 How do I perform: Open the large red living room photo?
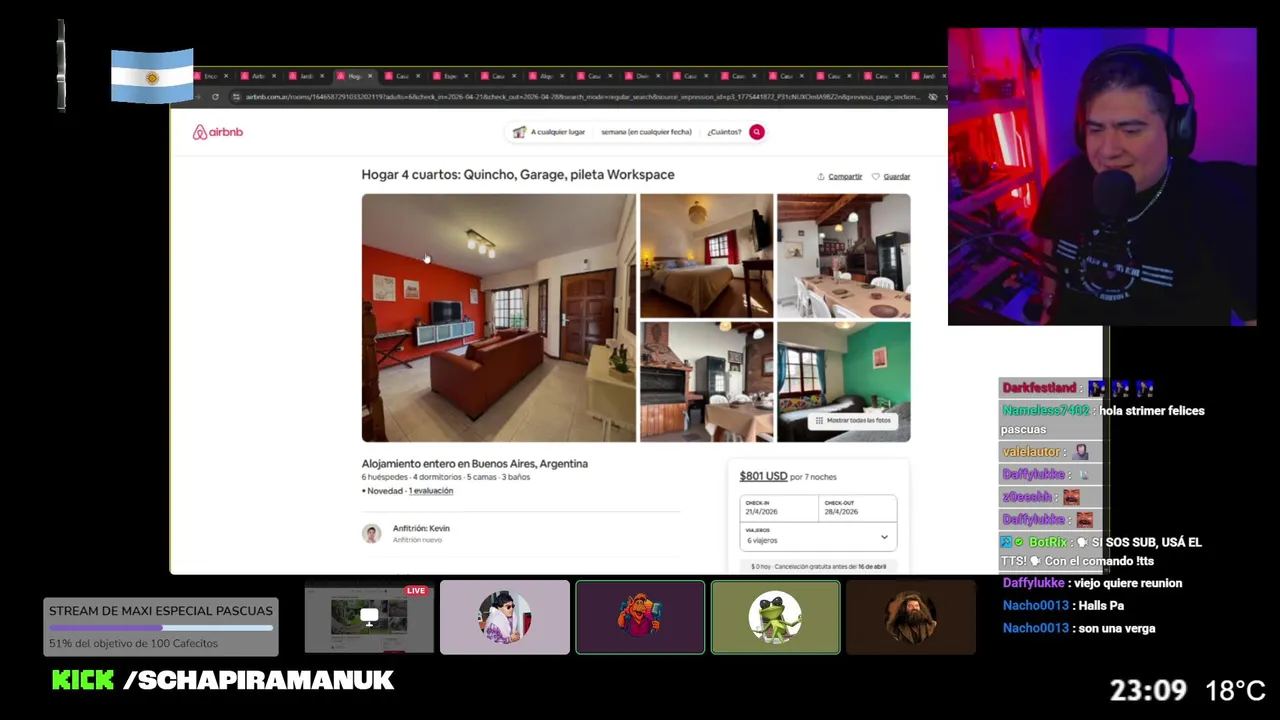499,318
